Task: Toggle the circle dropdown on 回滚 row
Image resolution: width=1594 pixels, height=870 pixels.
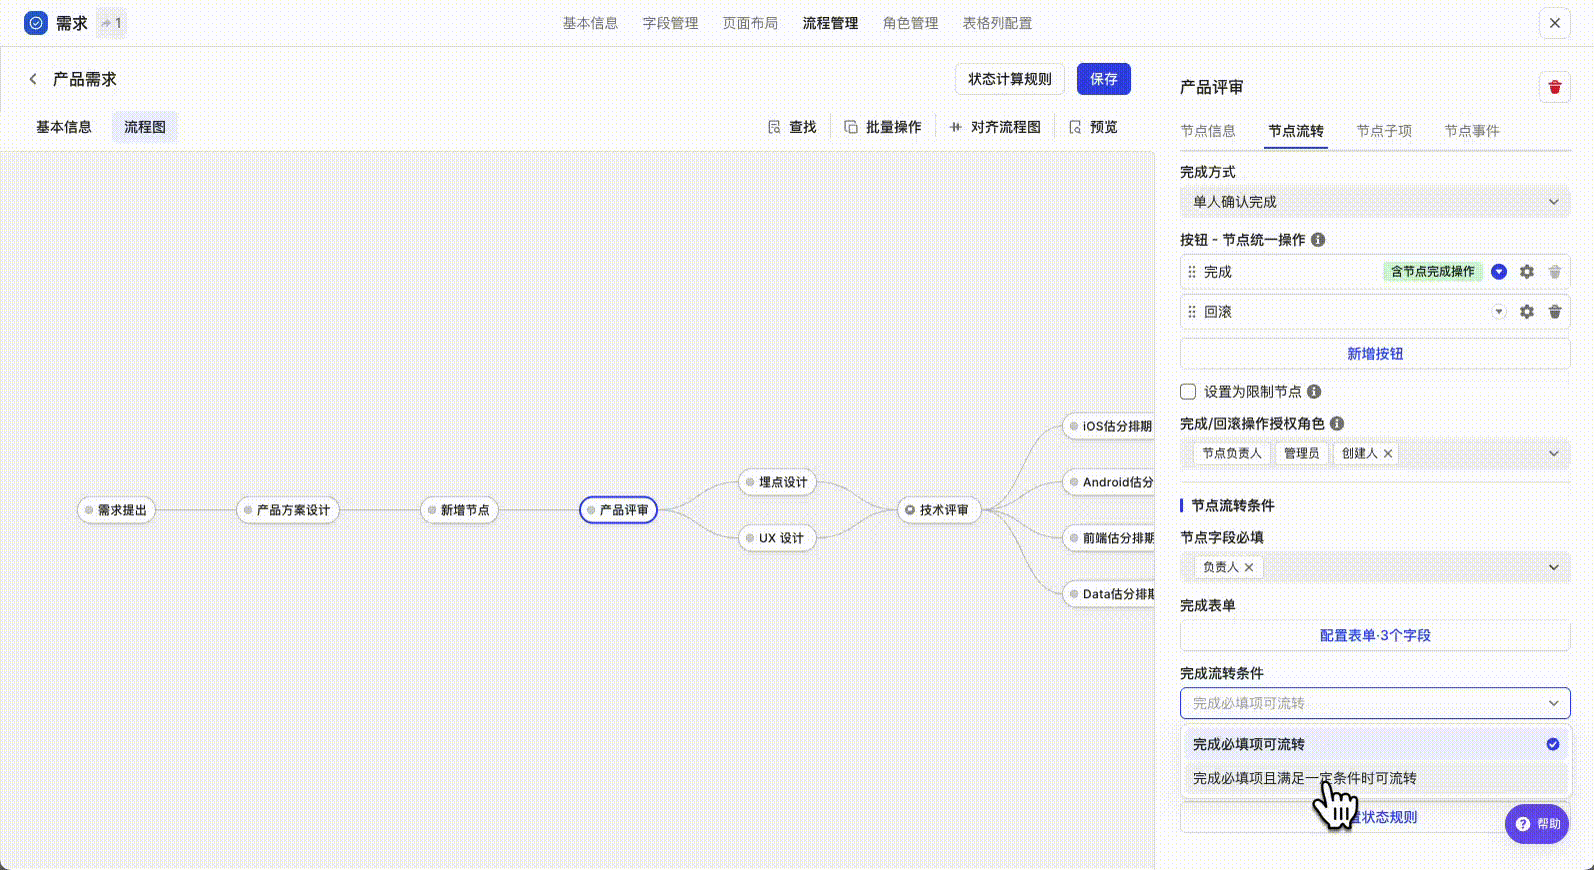Action: pyautogui.click(x=1499, y=312)
